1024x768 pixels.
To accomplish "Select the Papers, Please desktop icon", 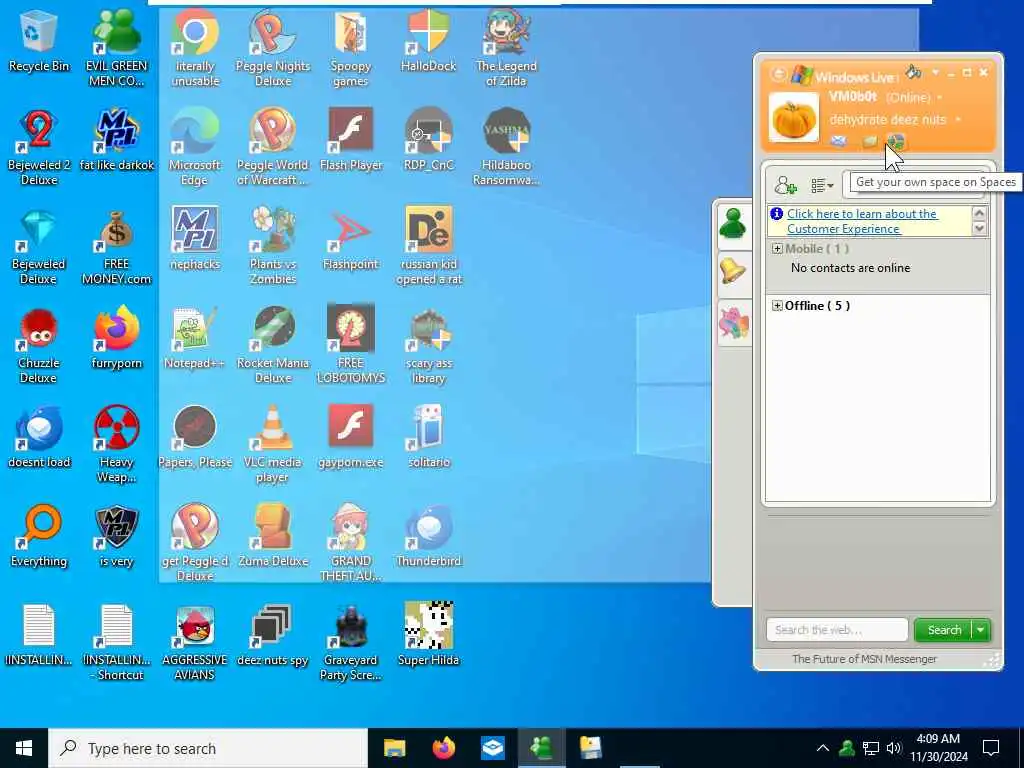I will coord(195,438).
